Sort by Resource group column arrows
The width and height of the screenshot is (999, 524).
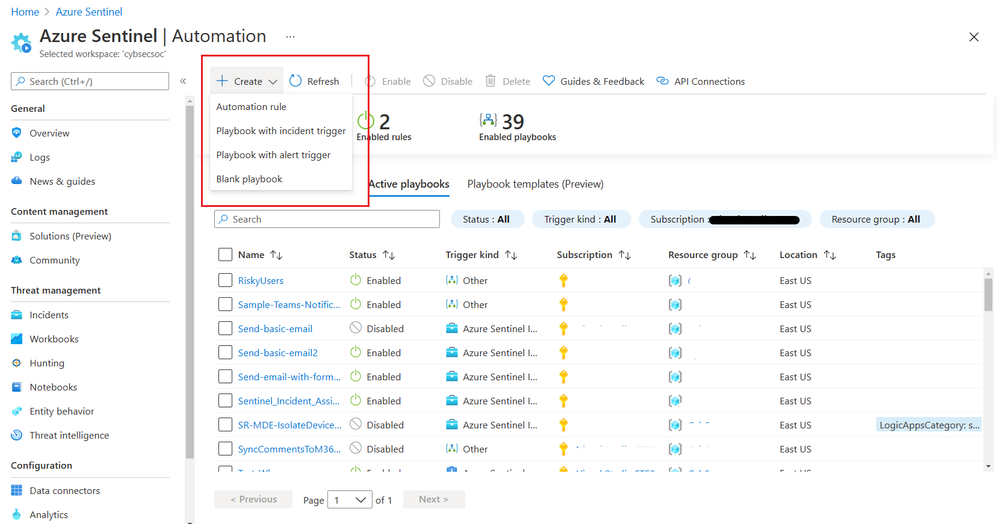pos(750,255)
